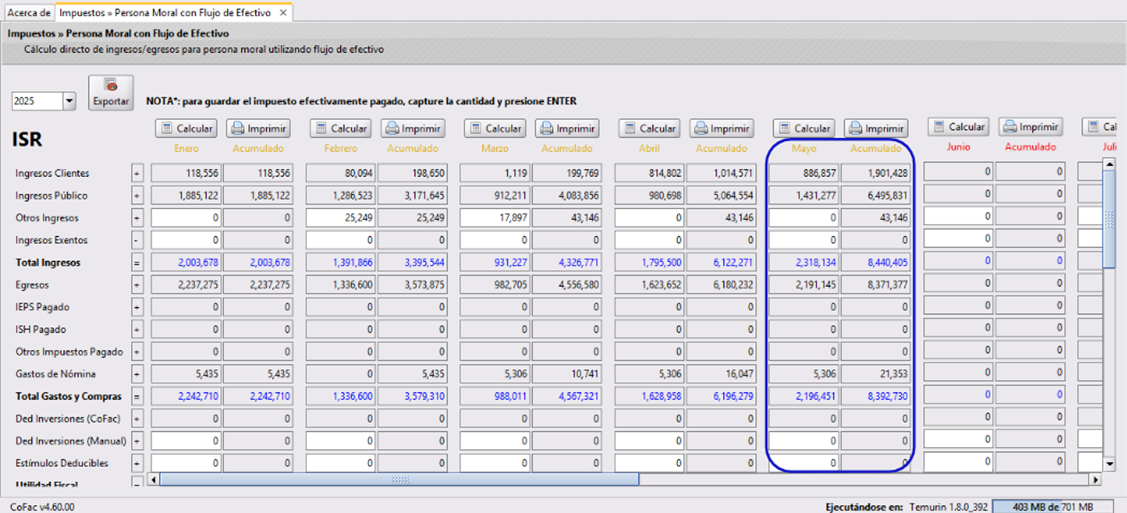Screen dimensions: 1127x513
Task: Expand the Ingresos Clientes plus button
Action: pyautogui.click(x=137, y=173)
